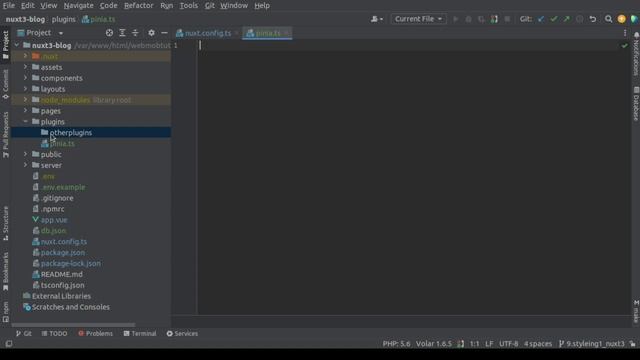Click Git Push arrow icon
Viewport: 640px width, 360px height.
[567, 19]
